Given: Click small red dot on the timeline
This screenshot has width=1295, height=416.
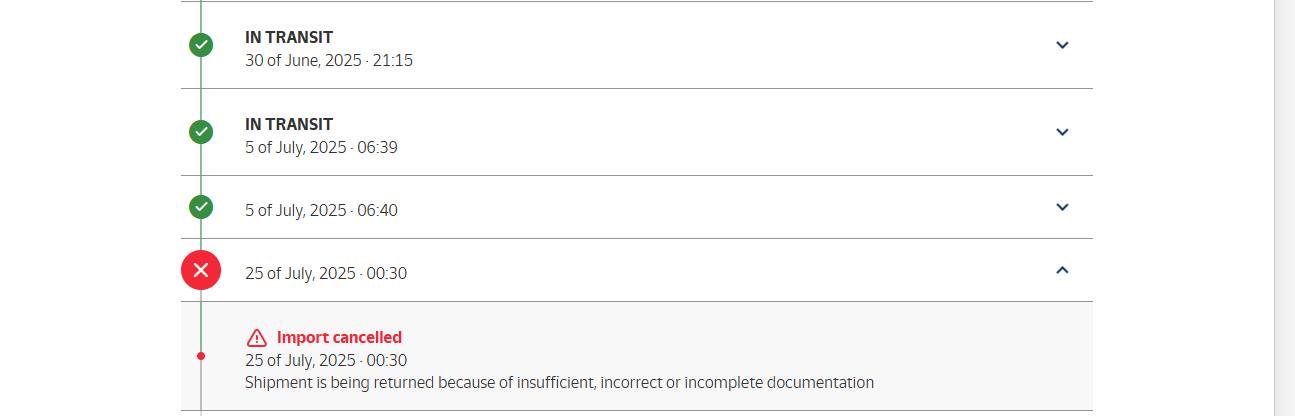Looking at the screenshot, I should (201, 356).
